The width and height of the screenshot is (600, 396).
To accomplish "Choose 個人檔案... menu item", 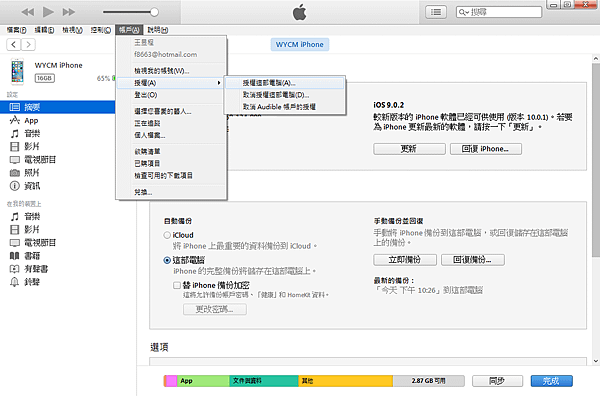I will pyautogui.click(x=171, y=135).
